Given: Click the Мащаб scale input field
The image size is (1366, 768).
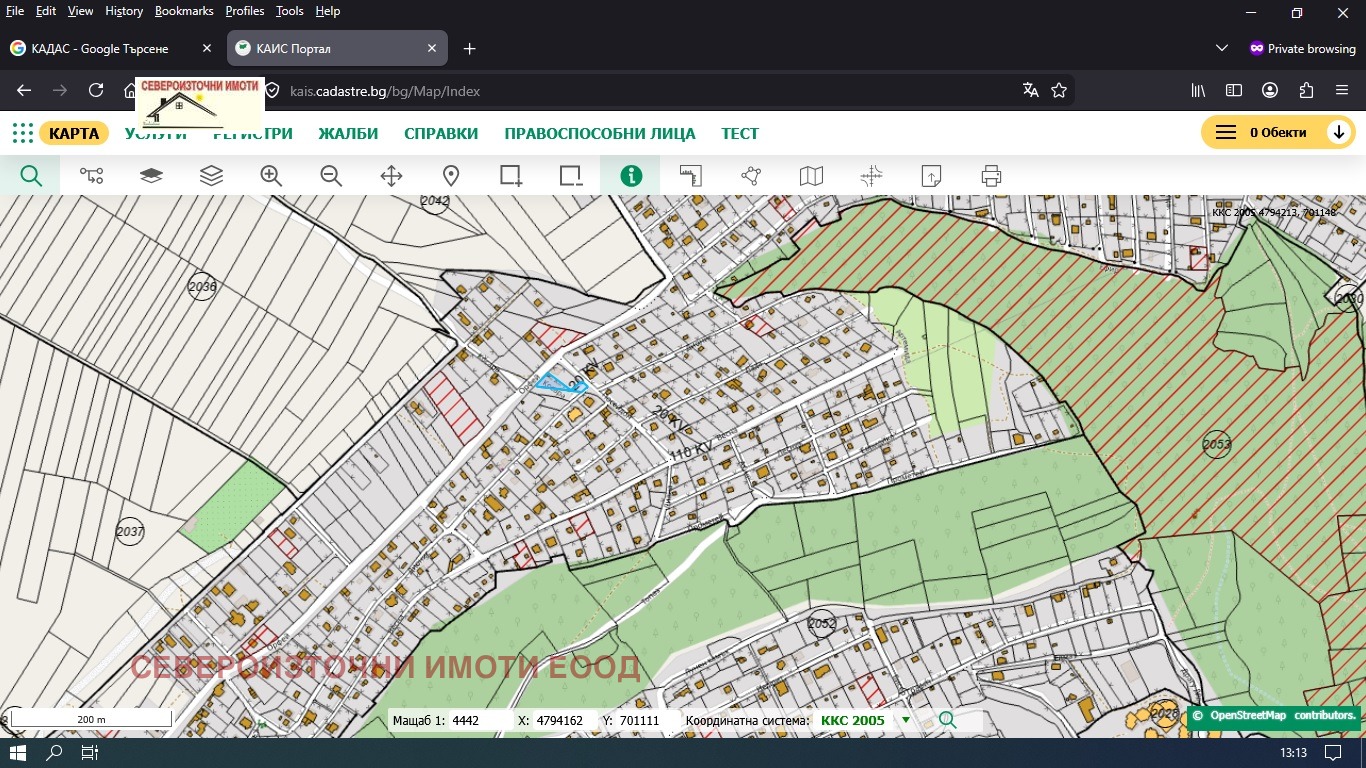Looking at the screenshot, I should (x=478, y=720).
